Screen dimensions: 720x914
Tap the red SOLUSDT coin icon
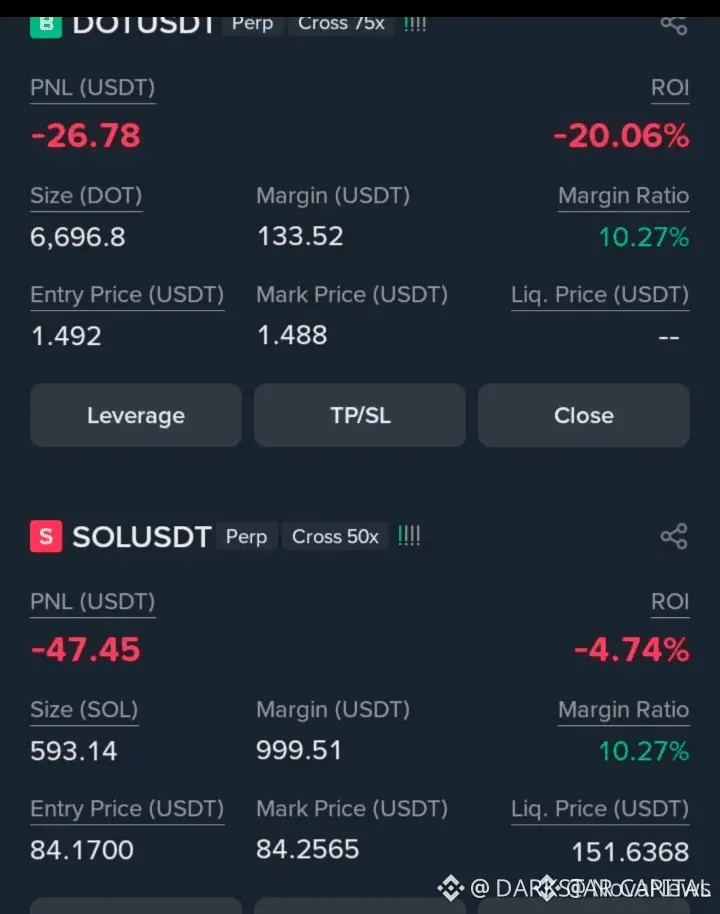[x=46, y=536]
